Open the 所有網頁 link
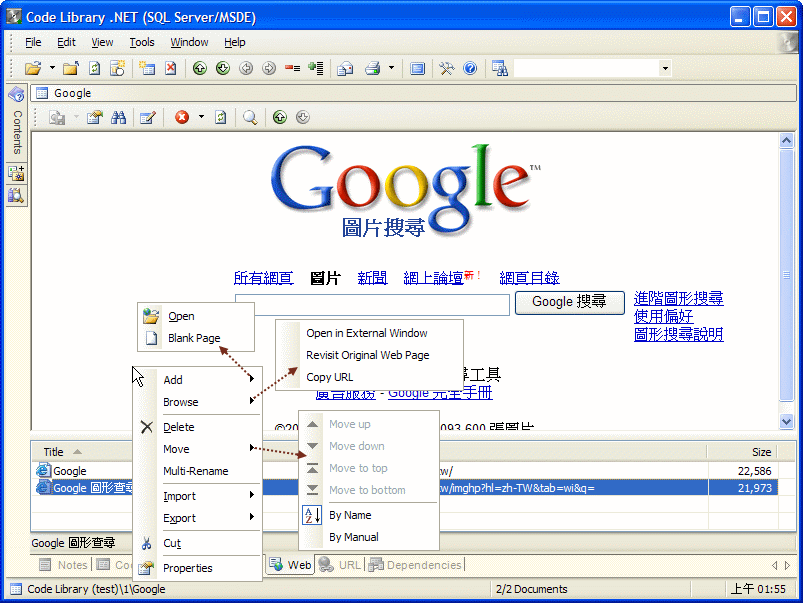The height and width of the screenshot is (603, 803). (263, 278)
